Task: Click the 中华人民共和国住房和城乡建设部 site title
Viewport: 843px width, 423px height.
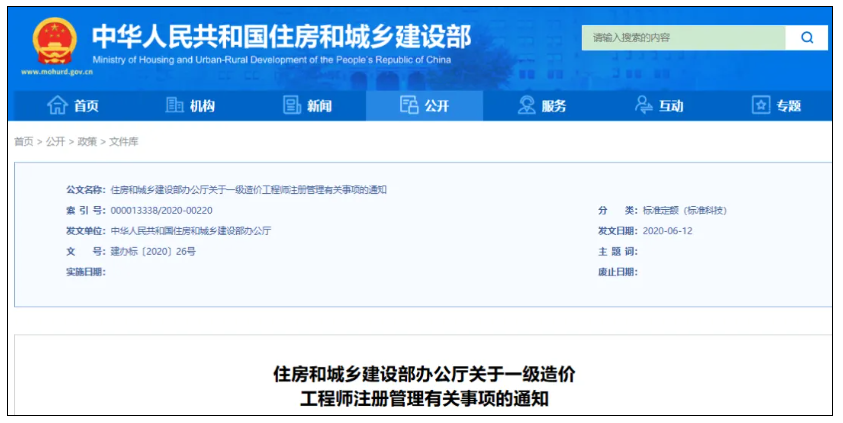Action: pyautogui.click(x=280, y=37)
